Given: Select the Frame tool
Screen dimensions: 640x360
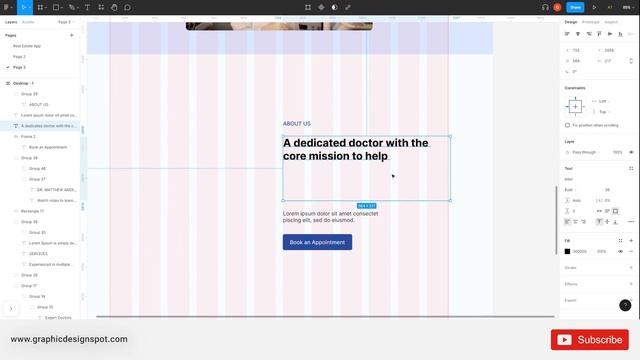Looking at the screenshot, I should click(x=40, y=7).
